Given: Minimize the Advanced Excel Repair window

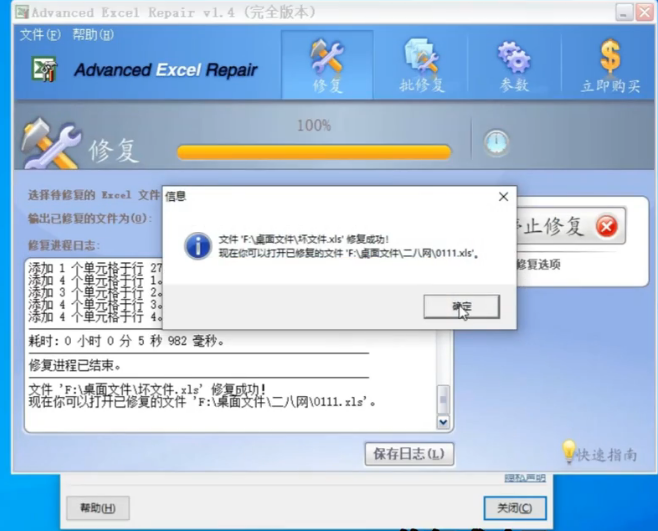Looking at the screenshot, I should tap(624, 12).
